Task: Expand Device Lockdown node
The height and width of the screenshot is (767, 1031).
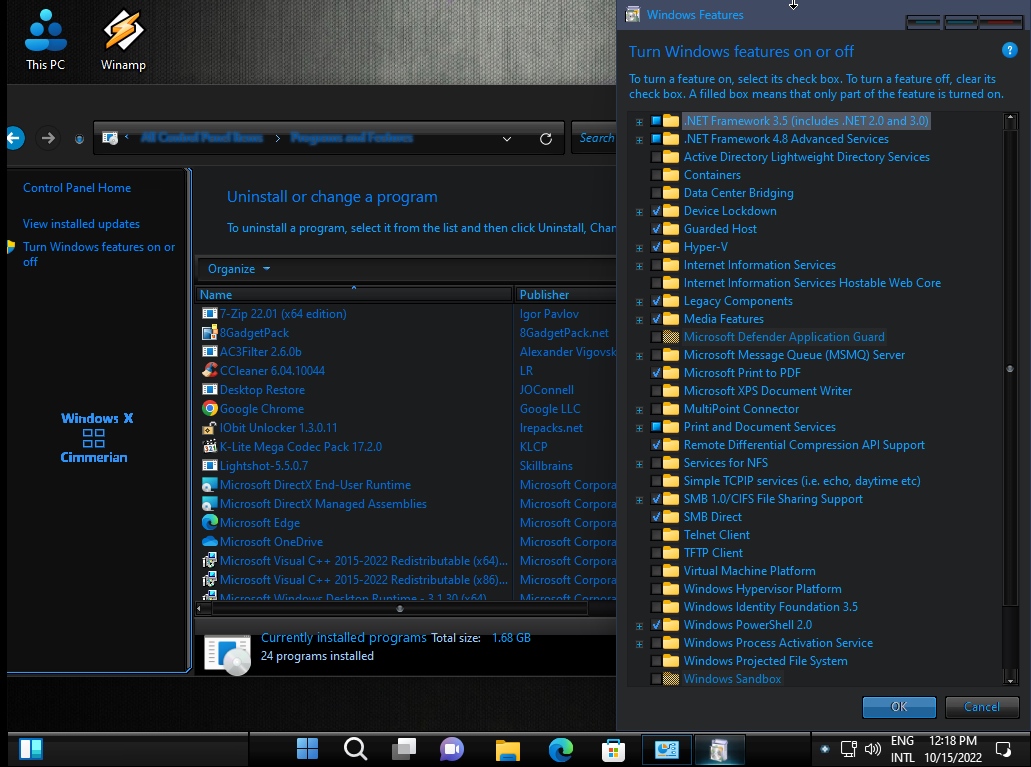Action: (639, 212)
